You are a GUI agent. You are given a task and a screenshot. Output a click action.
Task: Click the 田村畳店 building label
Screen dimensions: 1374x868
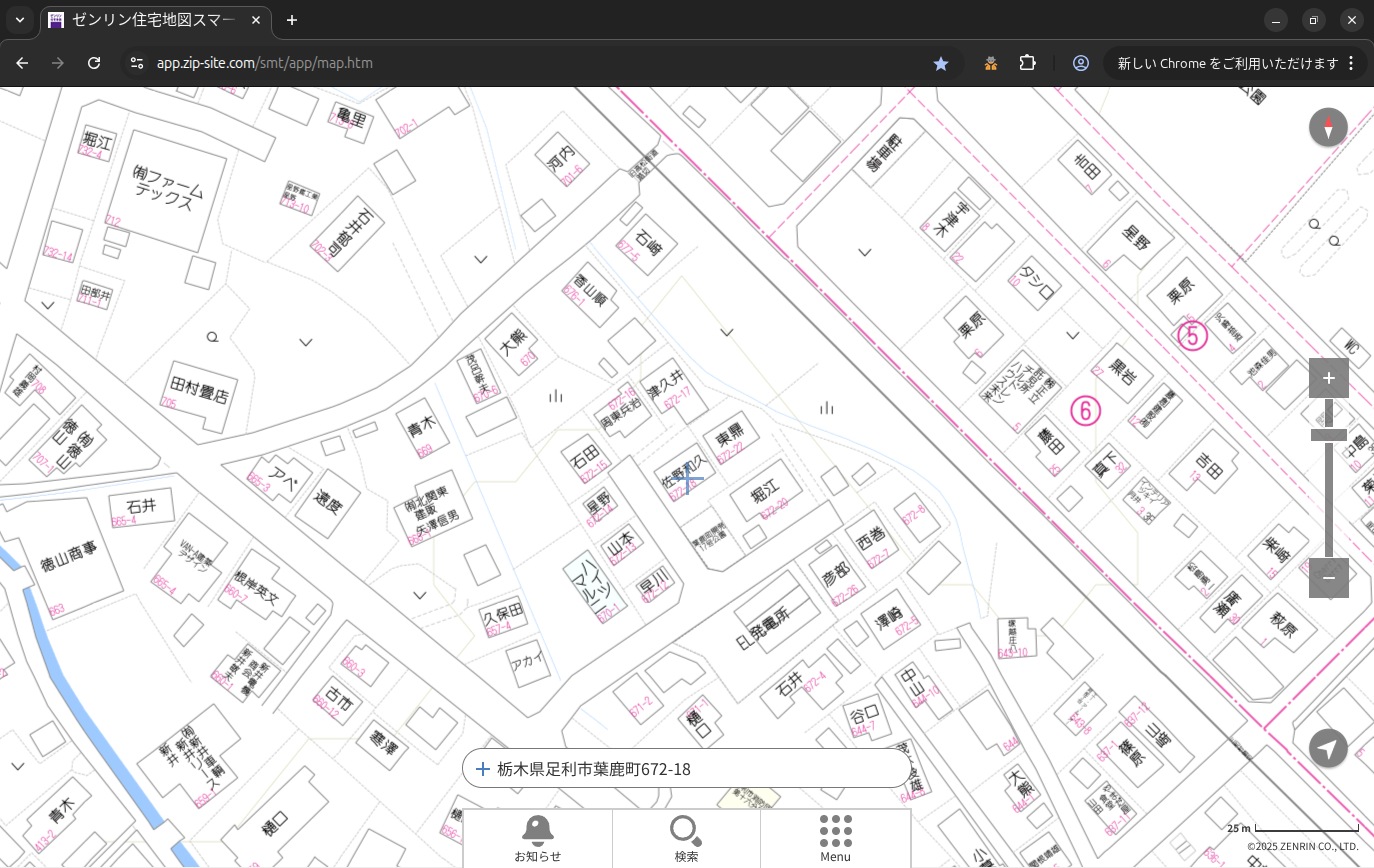(199, 390)
